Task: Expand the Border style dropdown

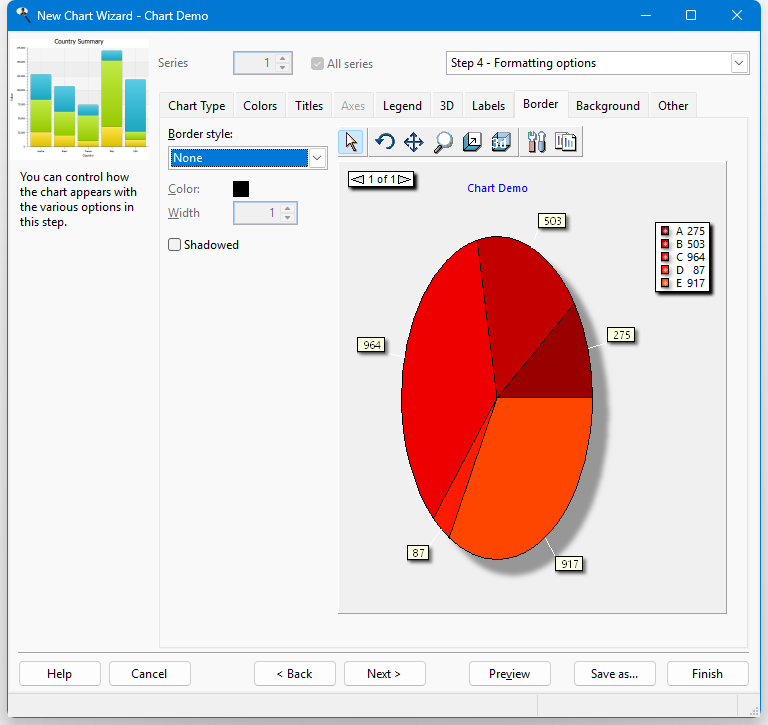Action: [317, 158]
